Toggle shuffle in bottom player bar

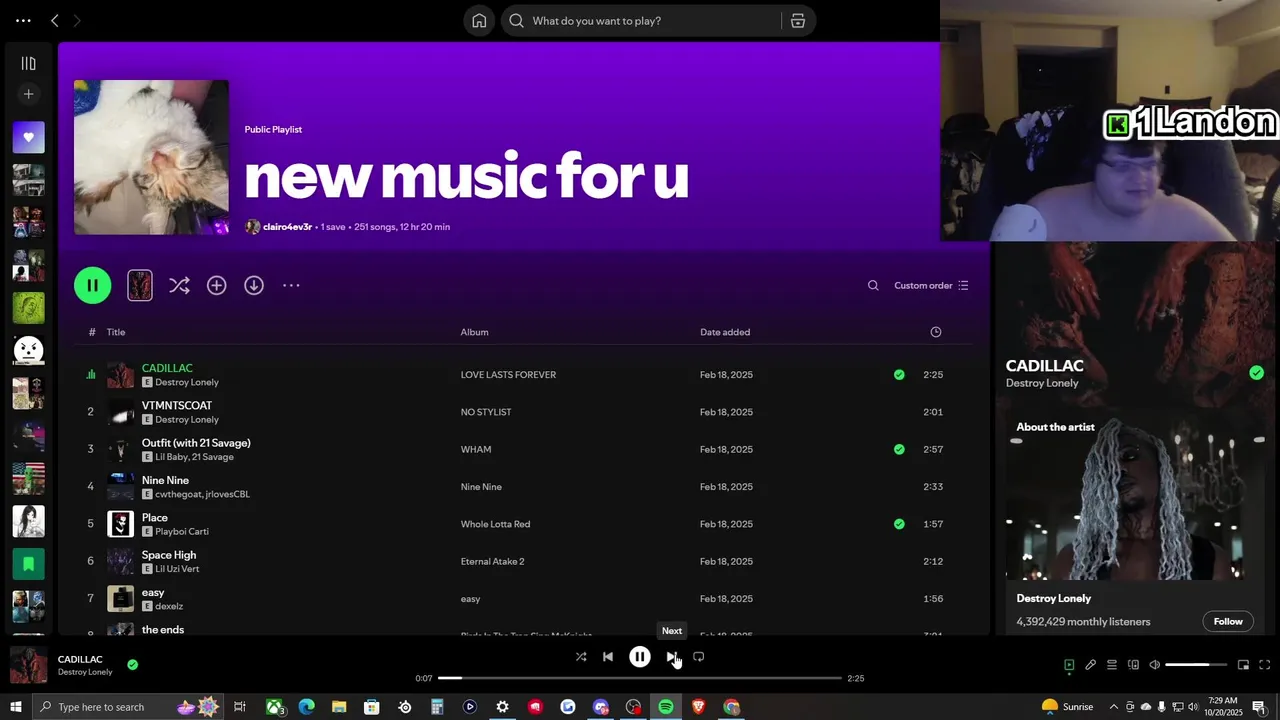click(x=581, y=657)
